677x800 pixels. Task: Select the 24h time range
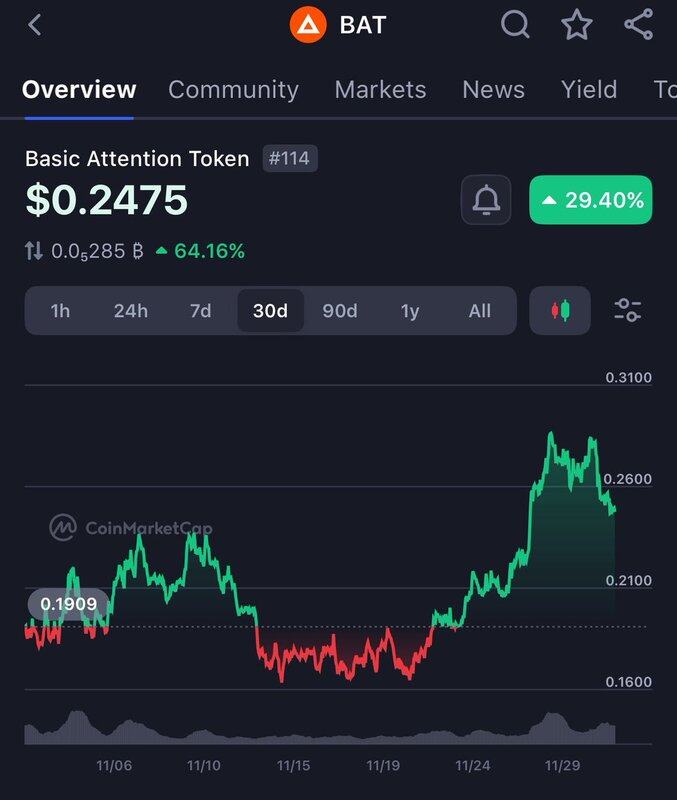pos(130,311)
